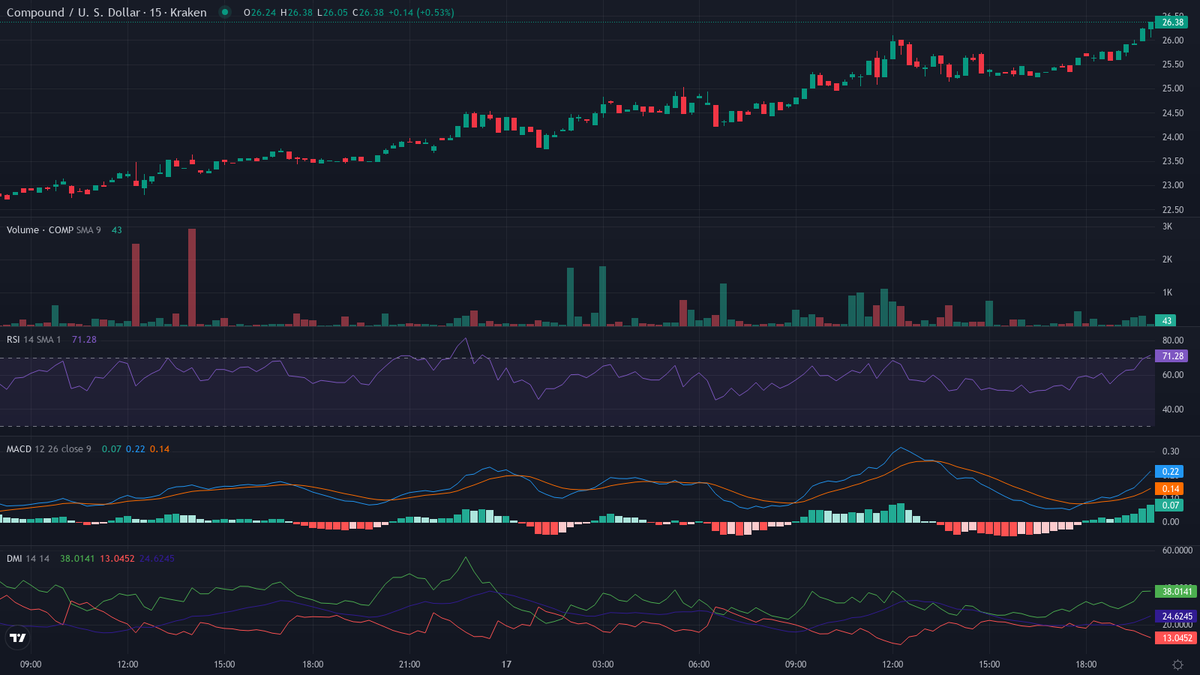This screenshot has height=675, width=1200.
Task: Click the 3K volume axis label
Action: (x=1166, y=227)
